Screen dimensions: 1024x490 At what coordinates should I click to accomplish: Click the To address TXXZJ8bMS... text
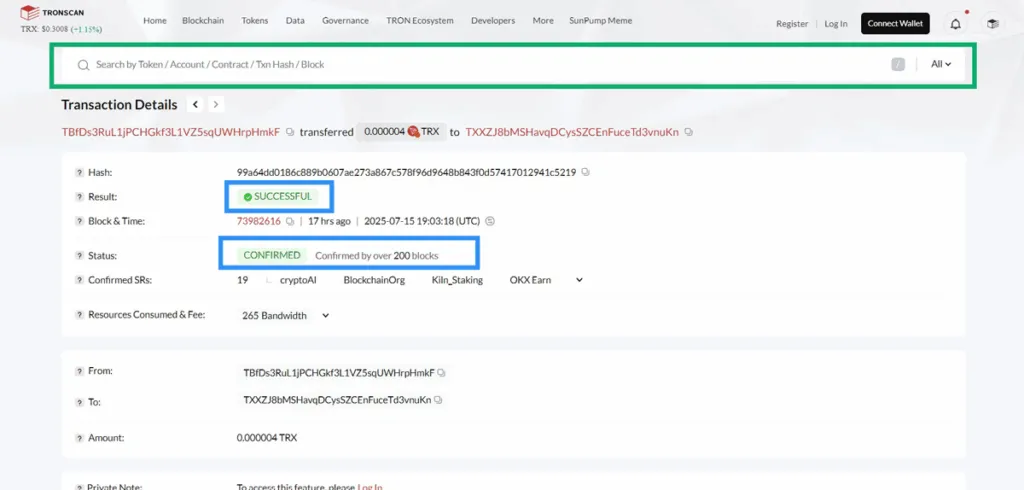(x=337, y=400)
